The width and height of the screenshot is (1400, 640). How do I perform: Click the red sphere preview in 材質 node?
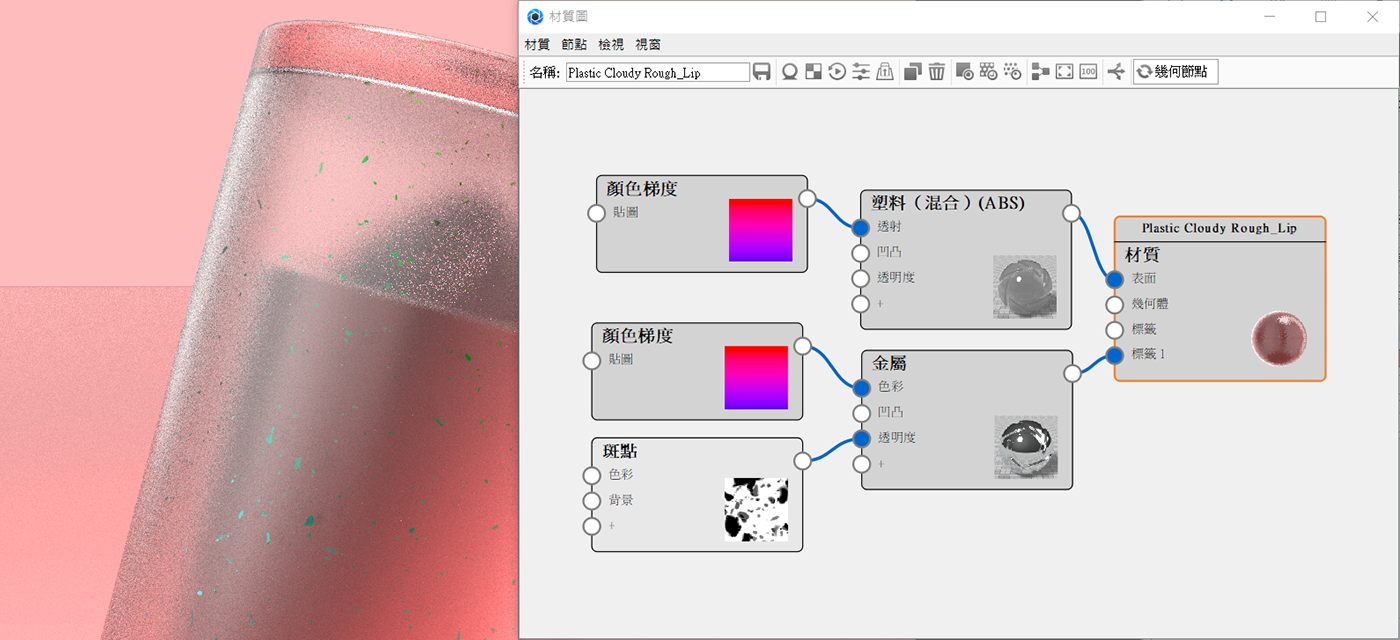click(x=1279, y=339)
